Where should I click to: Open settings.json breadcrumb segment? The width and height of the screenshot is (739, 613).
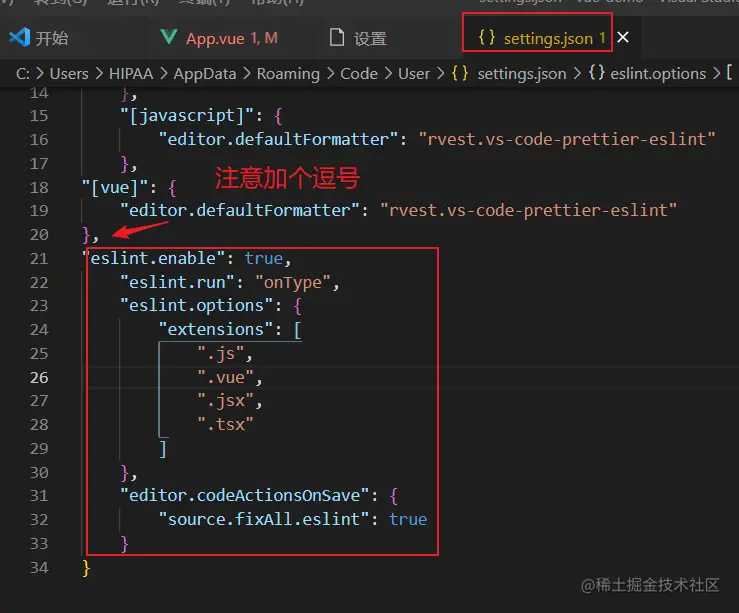point(522,74)
